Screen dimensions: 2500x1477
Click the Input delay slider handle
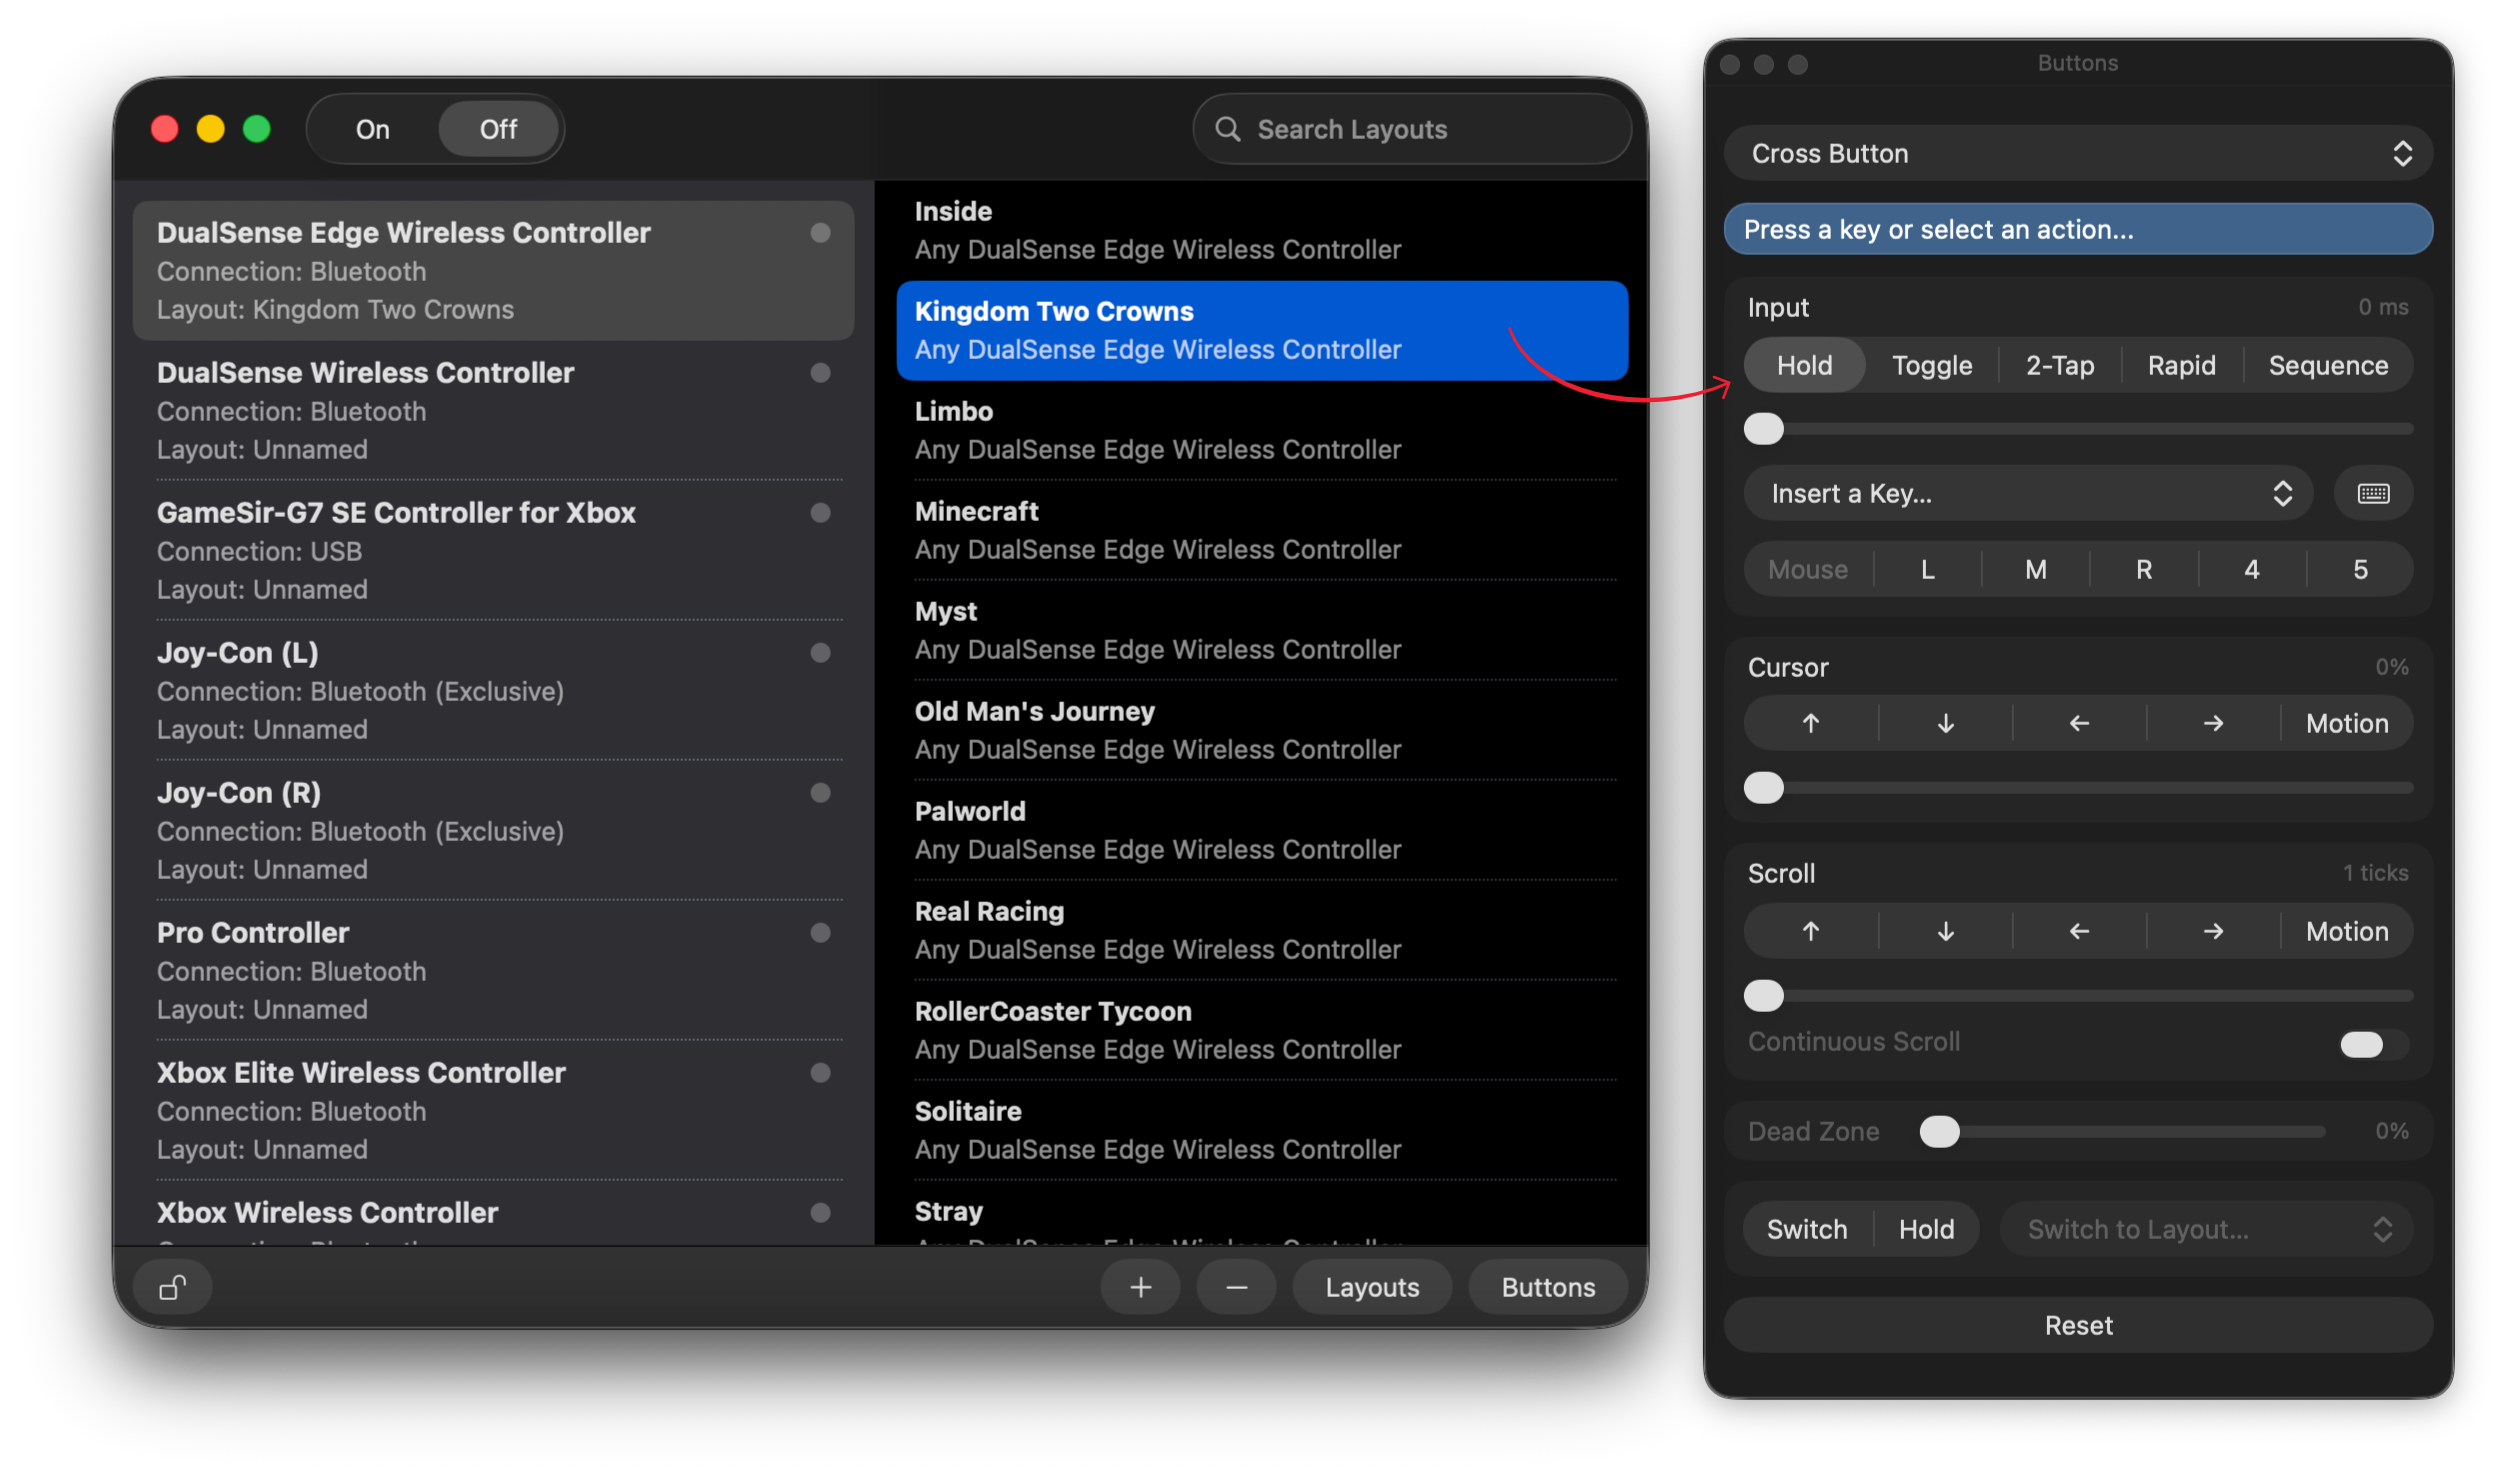pos(1763,429)
